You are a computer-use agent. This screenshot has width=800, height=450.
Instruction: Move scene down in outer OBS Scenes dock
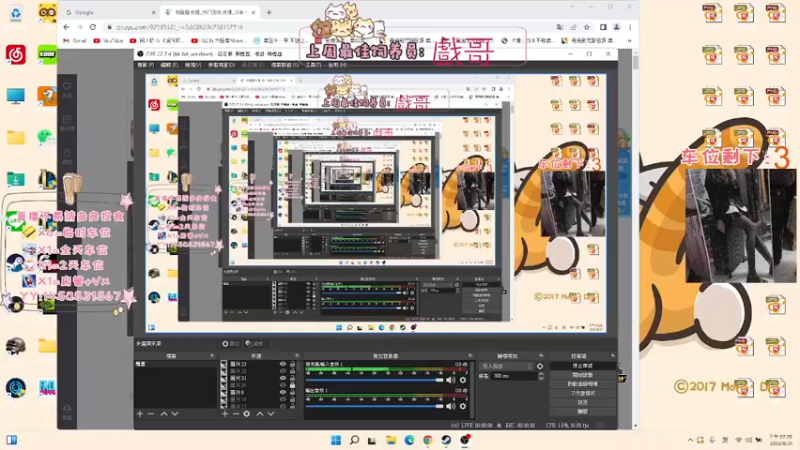175,414
